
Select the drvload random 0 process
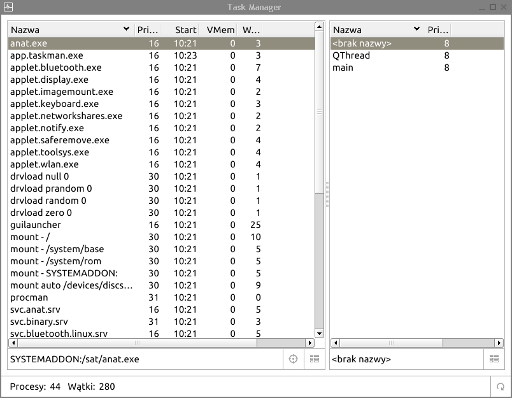[161, 200]
